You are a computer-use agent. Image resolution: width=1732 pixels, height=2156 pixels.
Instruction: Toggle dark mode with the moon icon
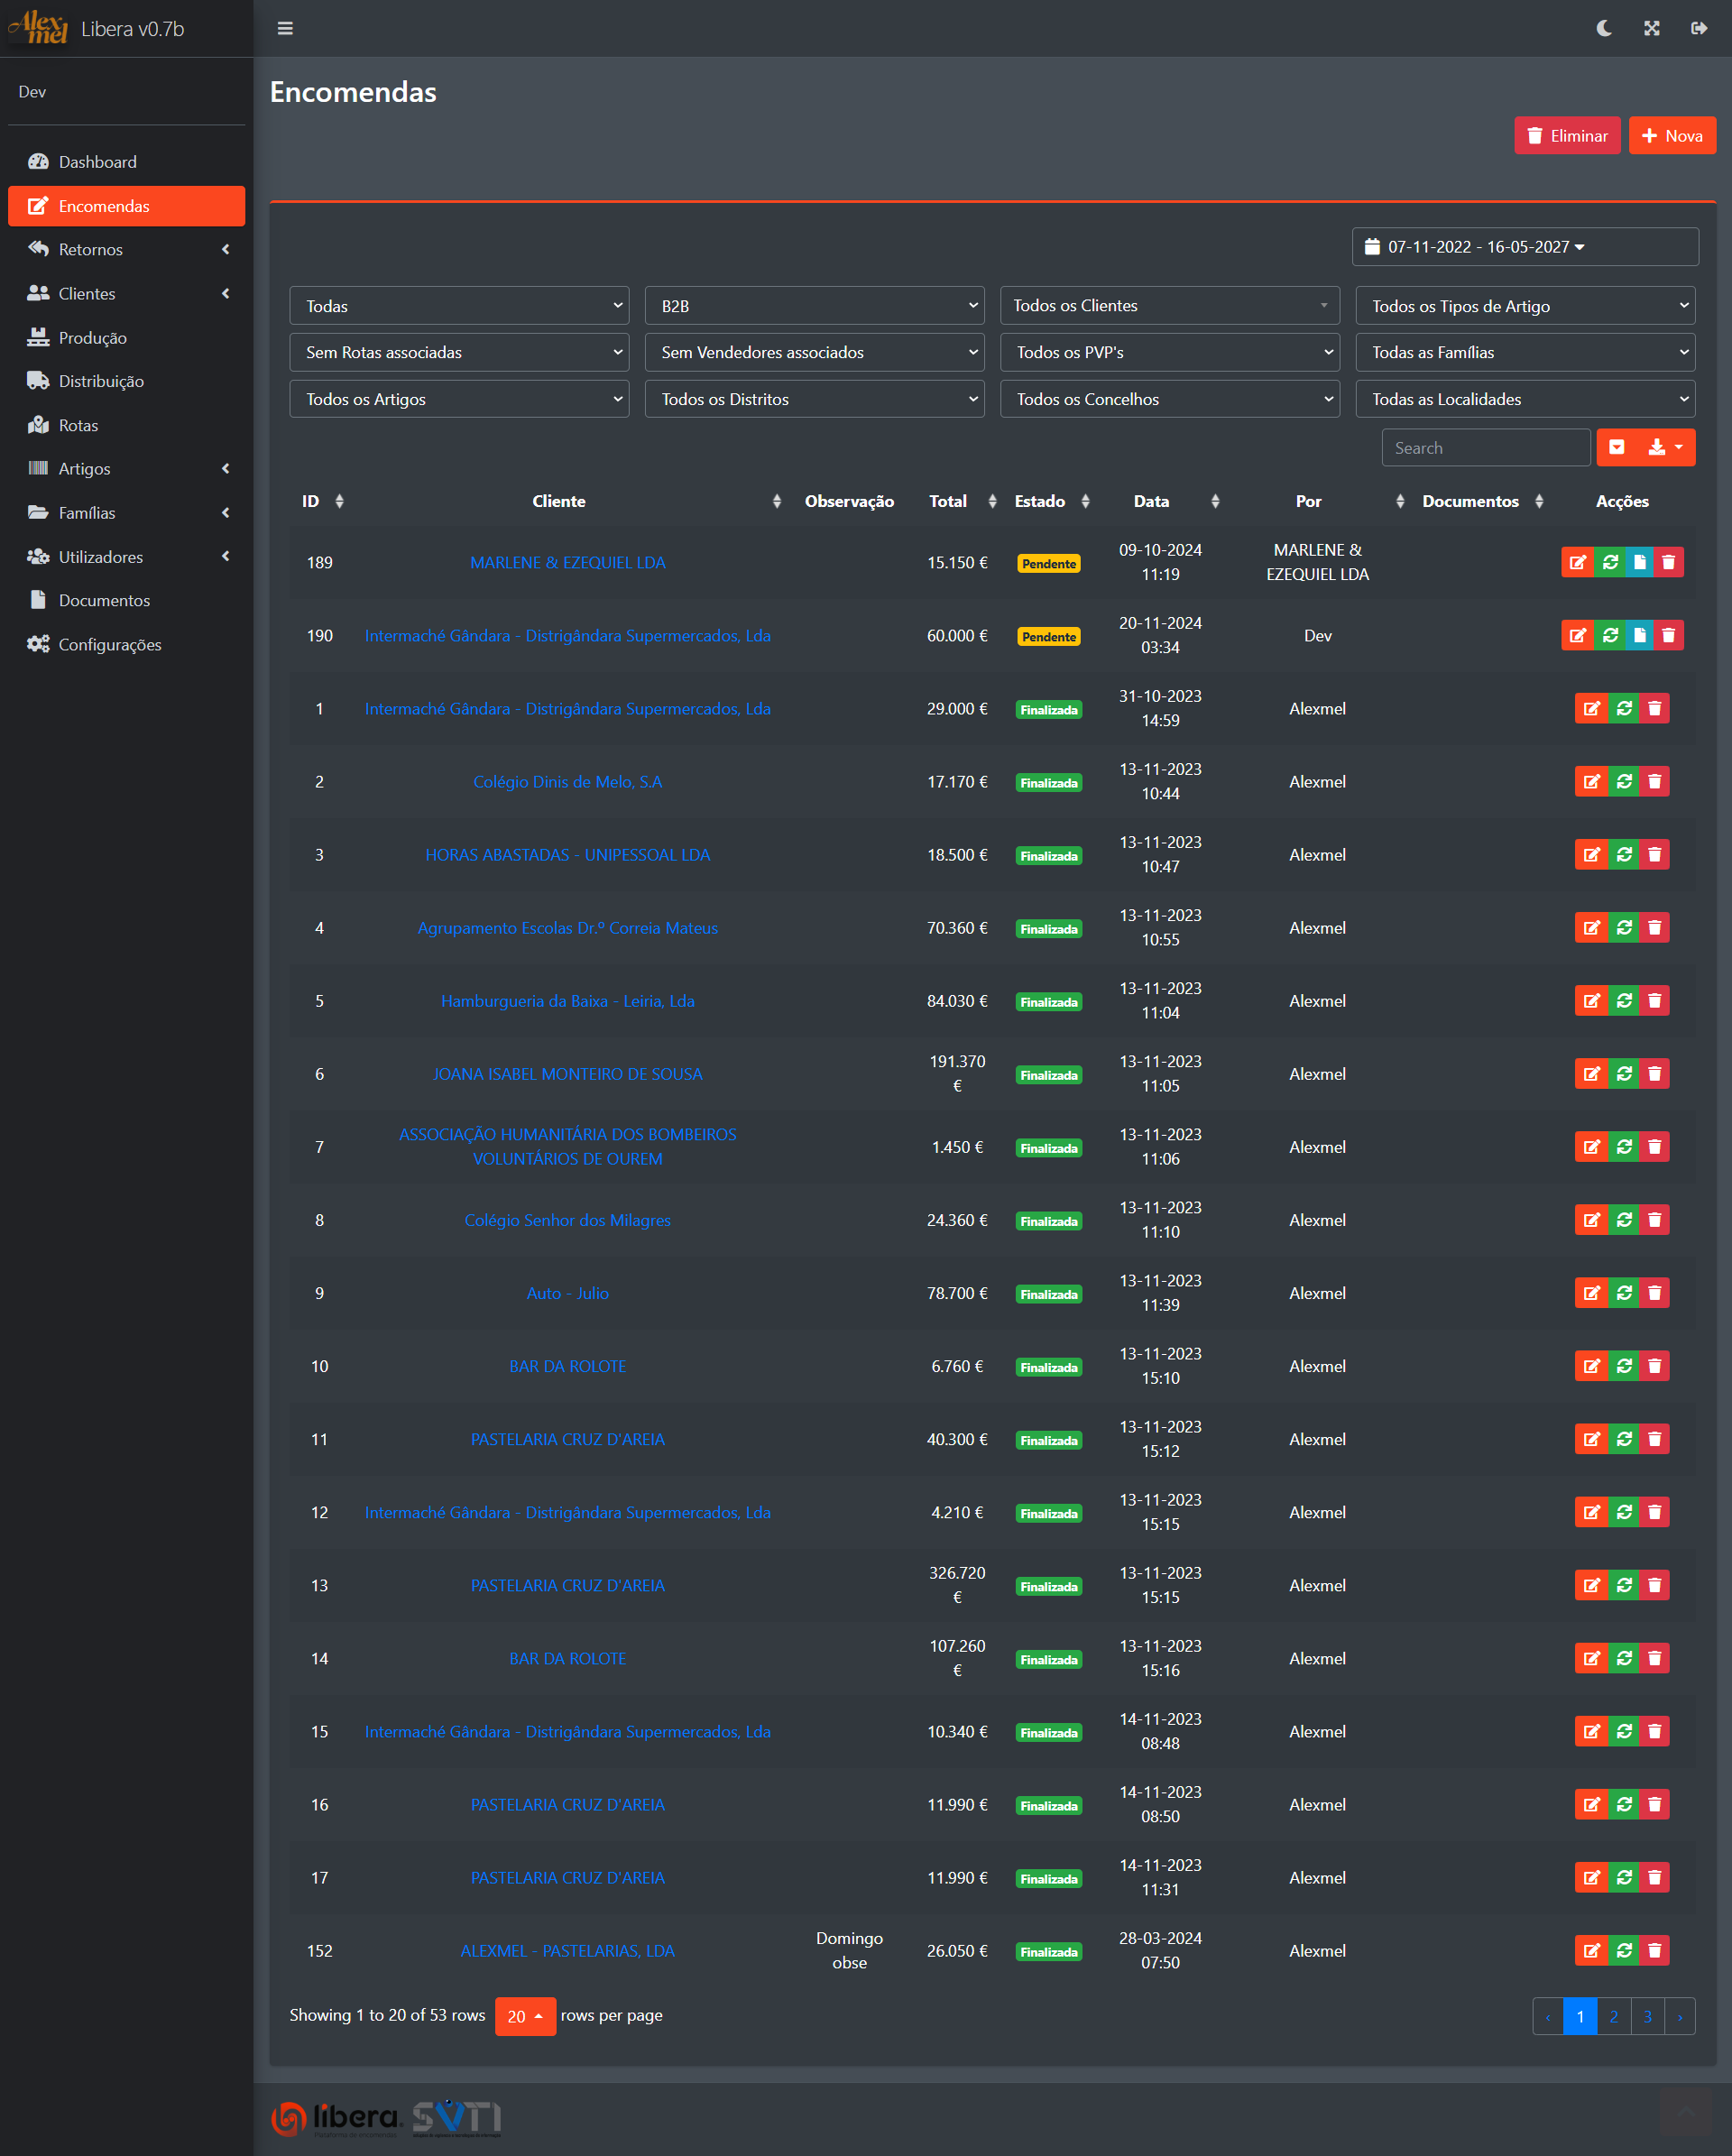click(1604, 28)
